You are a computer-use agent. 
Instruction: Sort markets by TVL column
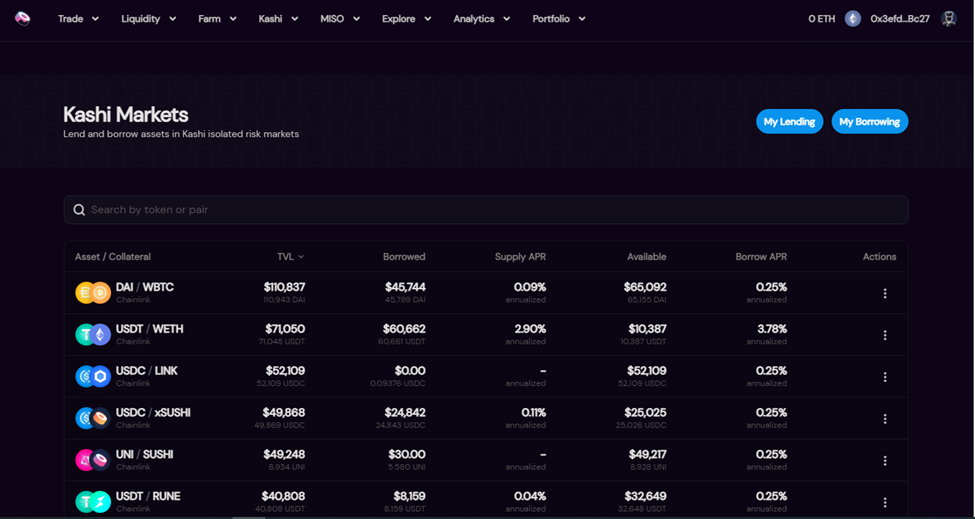(290, 257)
